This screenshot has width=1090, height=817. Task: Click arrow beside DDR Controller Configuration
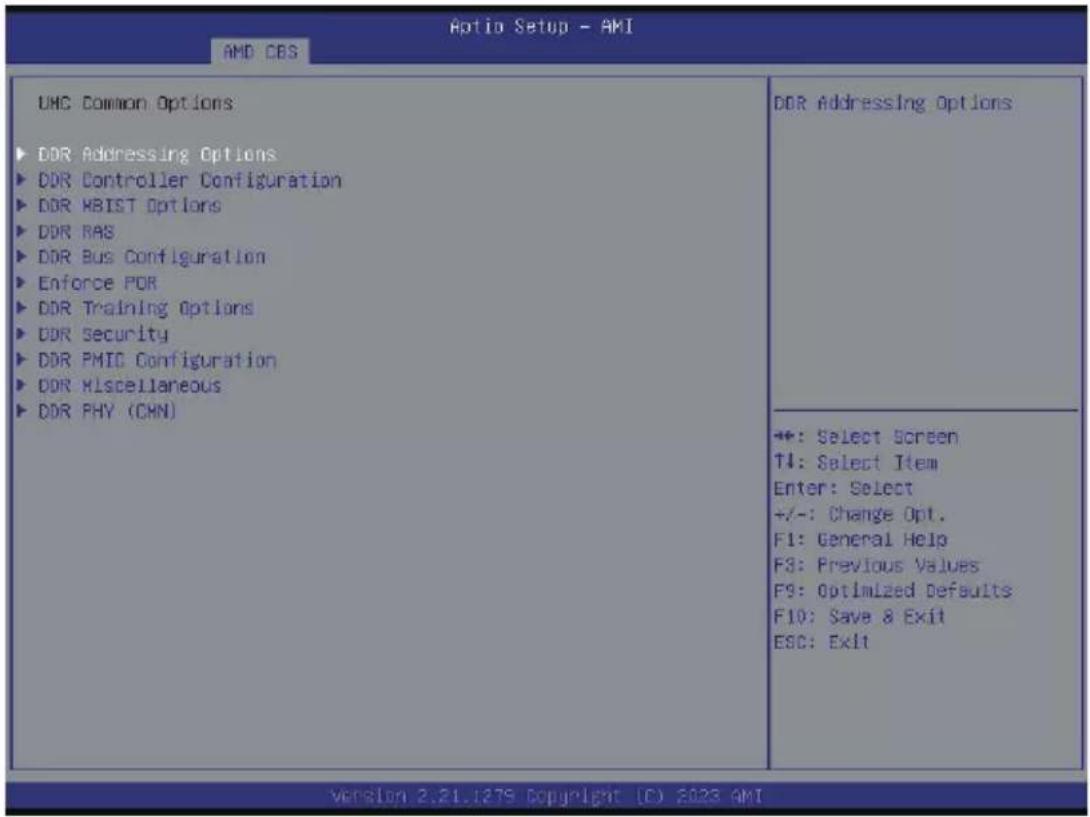tap(22, 180)
